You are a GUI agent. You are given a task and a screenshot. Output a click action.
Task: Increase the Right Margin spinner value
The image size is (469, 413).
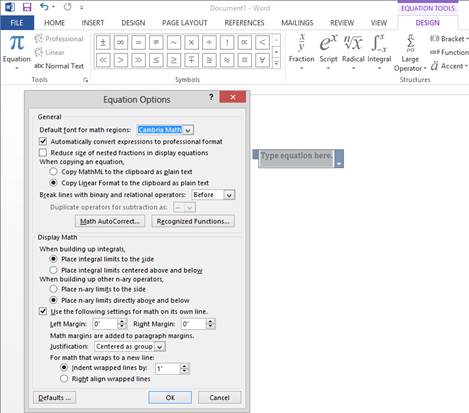[211, 321]
